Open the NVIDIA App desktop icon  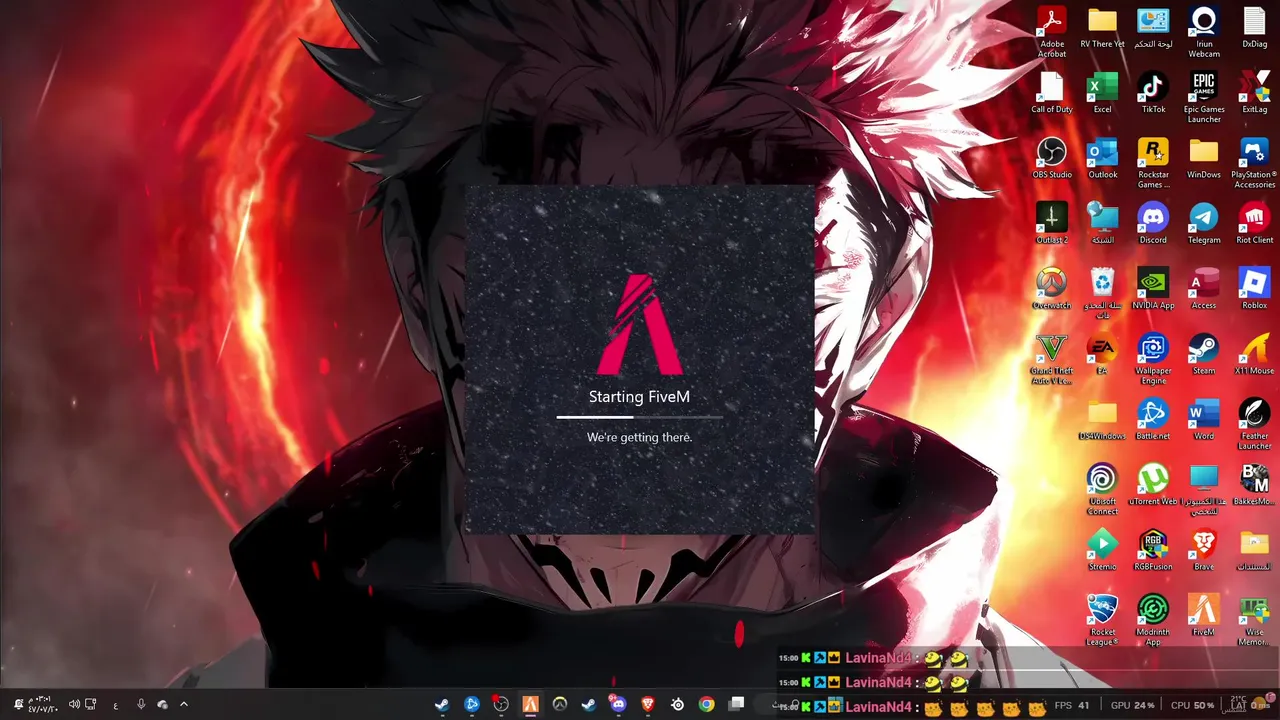(x=1153, y=289)
